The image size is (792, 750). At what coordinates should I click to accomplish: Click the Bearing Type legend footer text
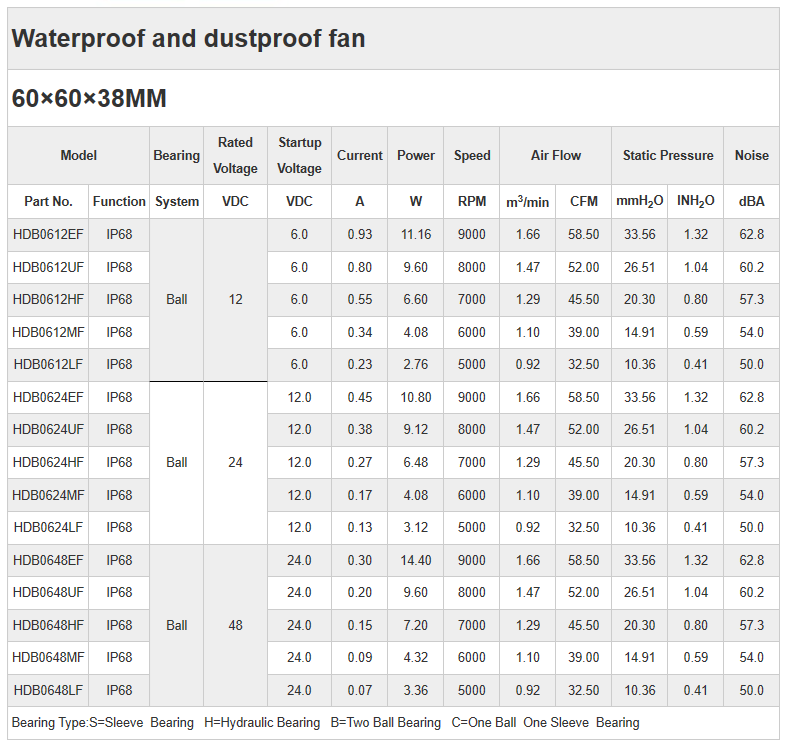(325, 722)
